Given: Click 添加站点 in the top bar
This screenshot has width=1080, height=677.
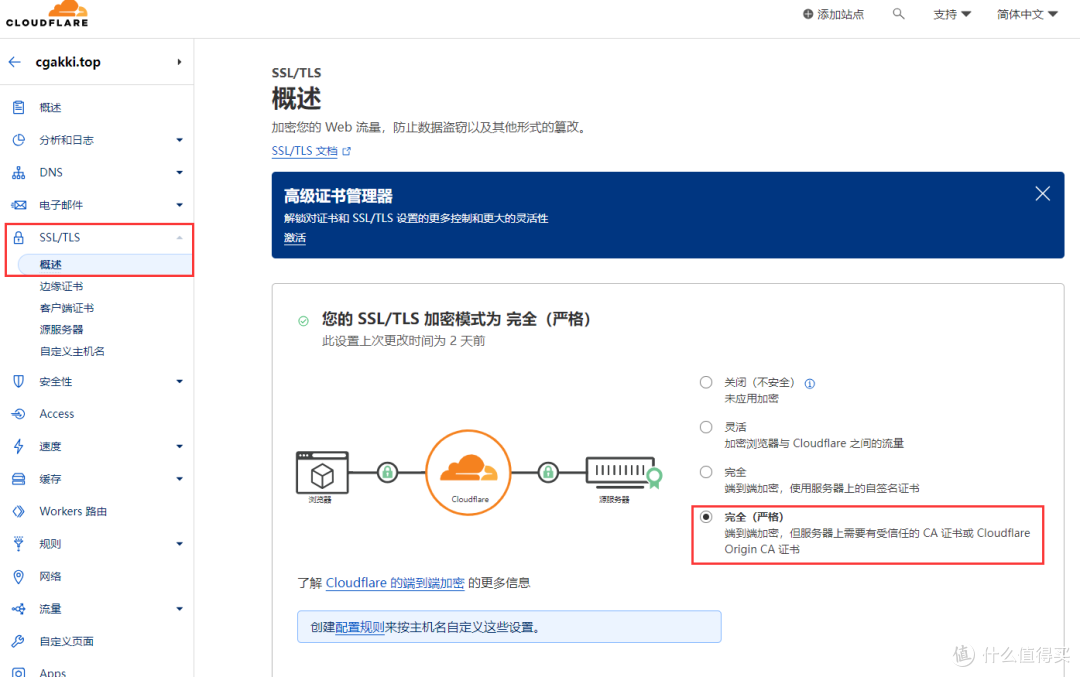Looking at the screenshot, I should click(840, 14).
